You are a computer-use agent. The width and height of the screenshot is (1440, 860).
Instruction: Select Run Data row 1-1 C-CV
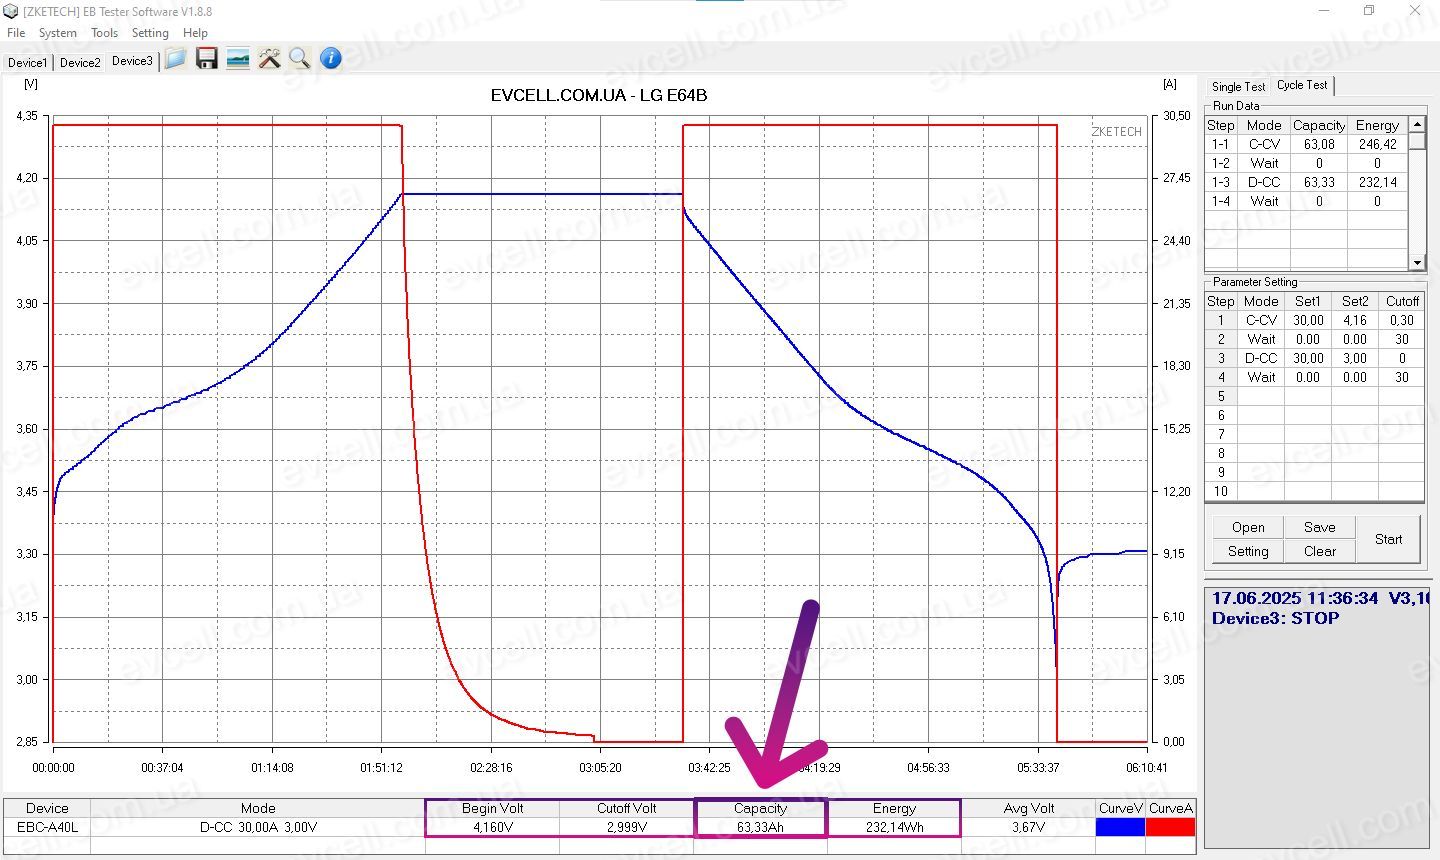(1306, 144)
